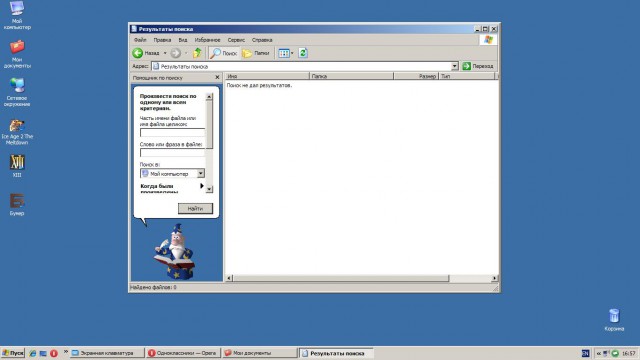Screen dimensions: 640x360
Task: Click the green Назад back arrow
Action: coord(138,53)
